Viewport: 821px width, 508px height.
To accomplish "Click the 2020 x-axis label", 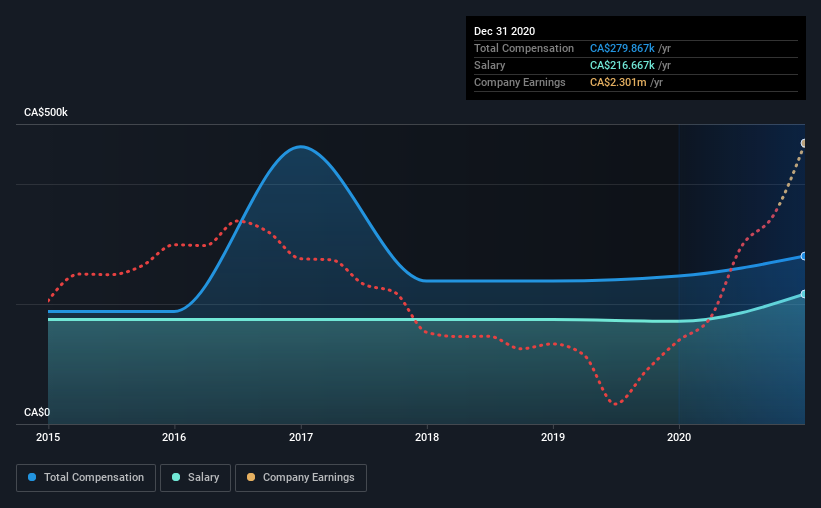I will coord(679,437).
